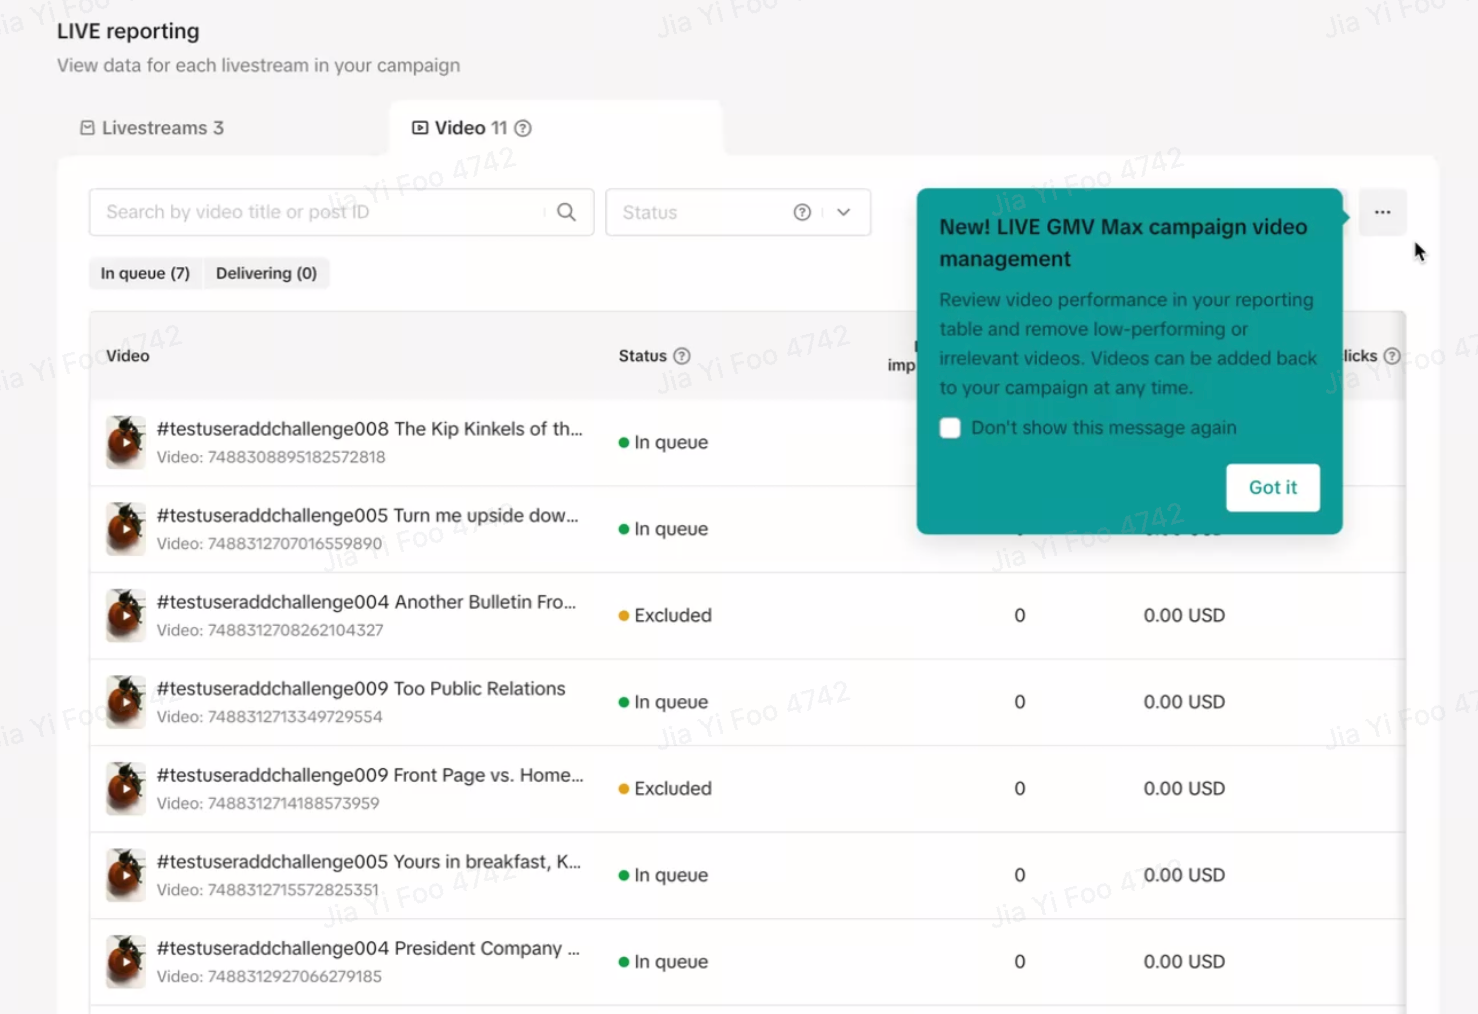Viewport: 1478px width, 1014px height.
Task: Click the search magnifier icon
Action: pos(566,212)
